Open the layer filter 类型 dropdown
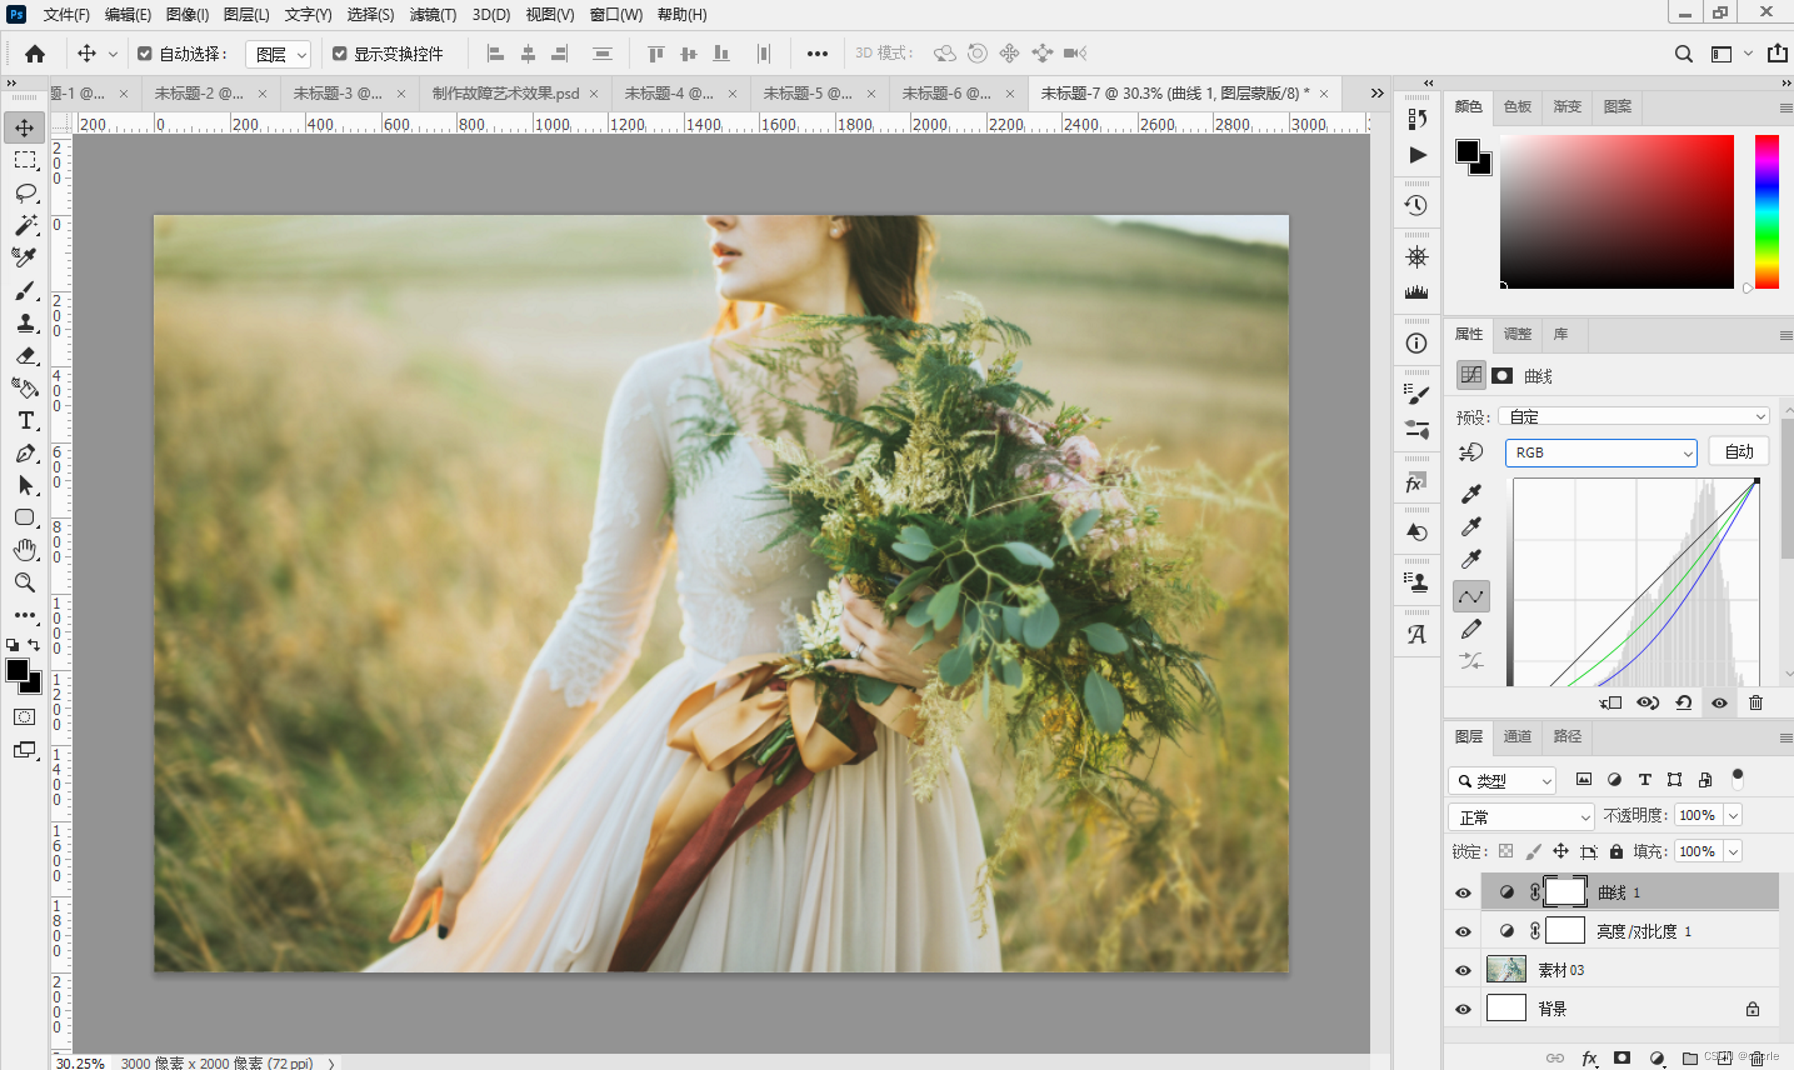This screenshot has width=1794, height=1070. 1502,781
